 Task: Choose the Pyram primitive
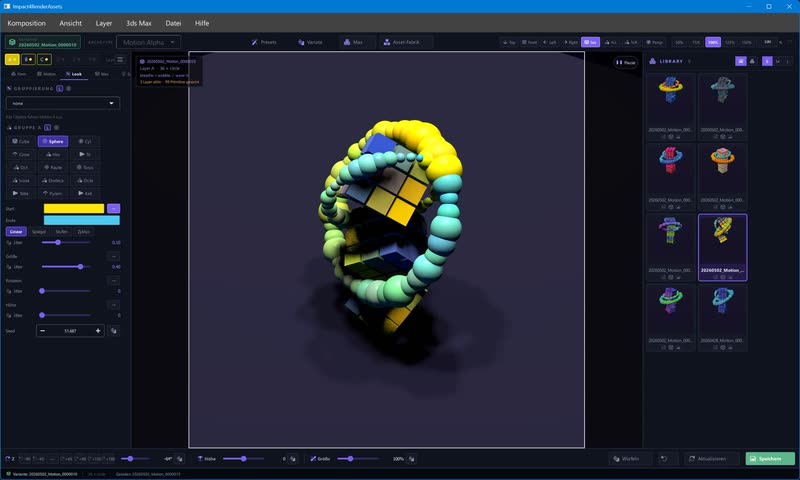pos(53,193)
